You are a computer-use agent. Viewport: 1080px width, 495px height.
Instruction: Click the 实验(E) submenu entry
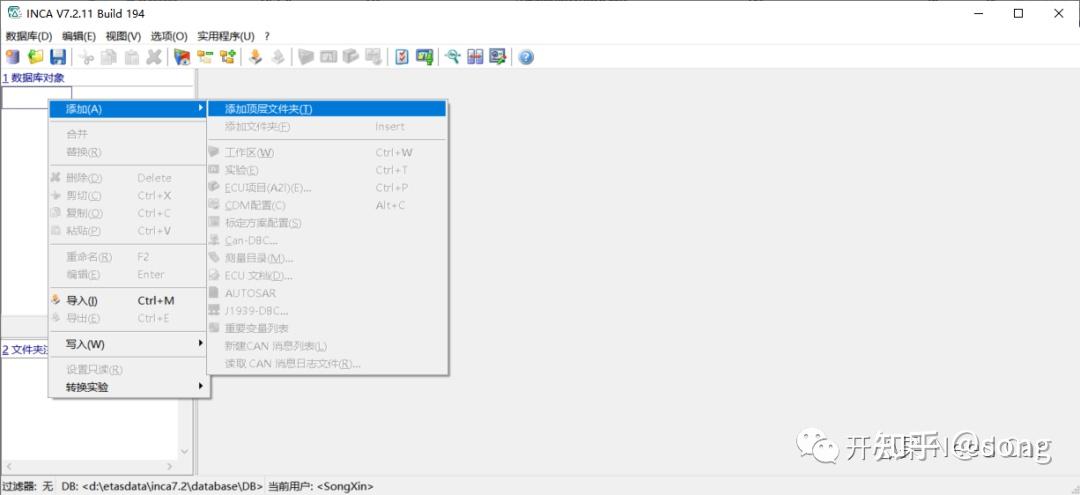point(326,170)
